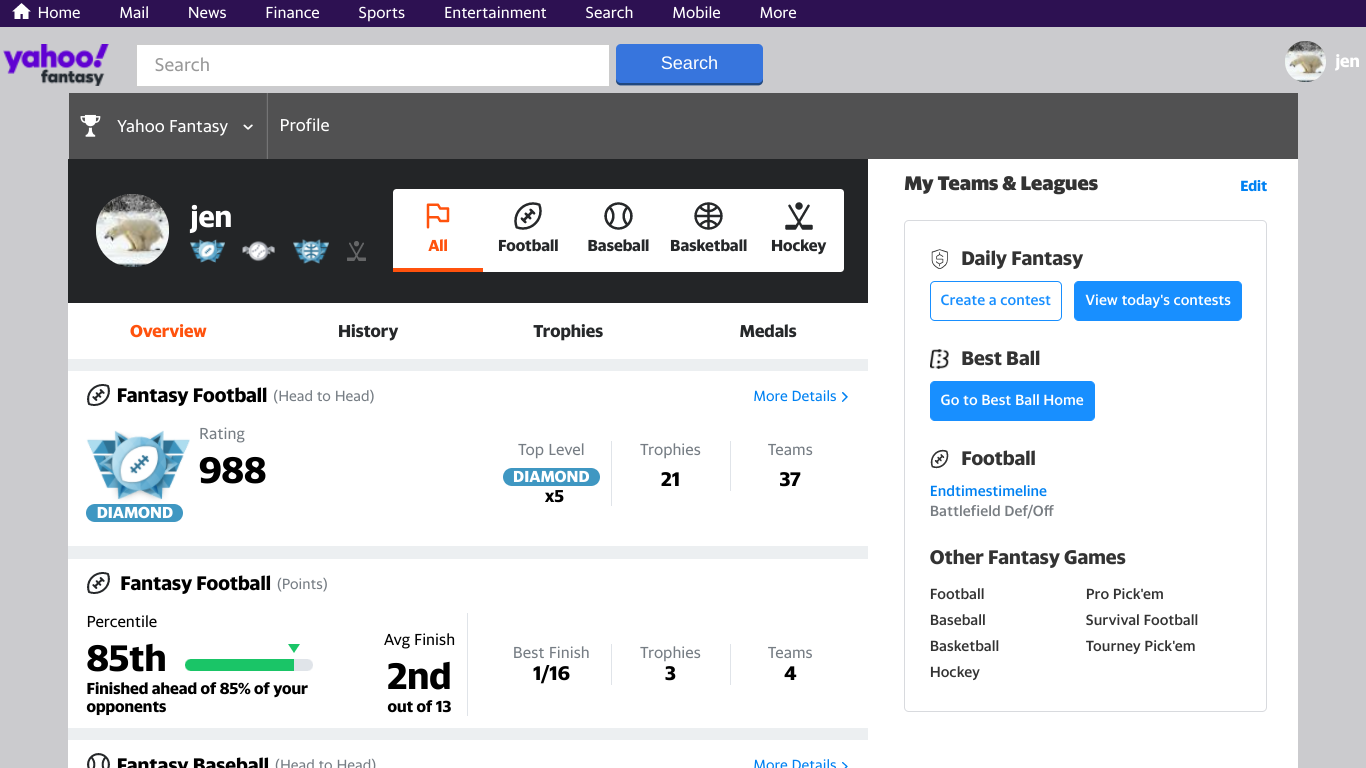Select the Football sport filter tab
The width and height of the screenshot is (1366, 768).
[528, 230]
